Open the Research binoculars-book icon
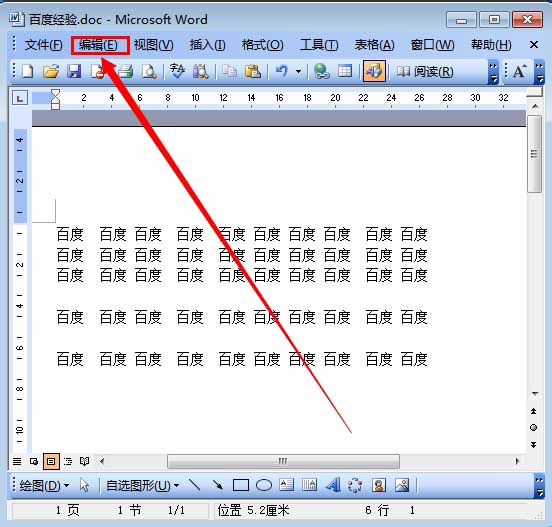Viewport: 552px width, 527px height. 201,71
